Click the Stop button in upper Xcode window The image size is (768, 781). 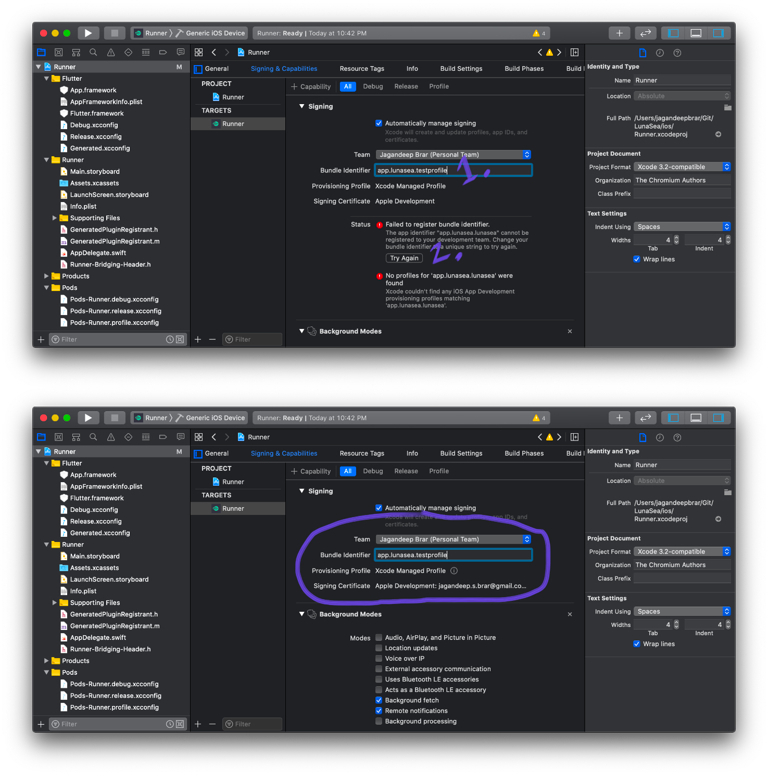[115, 33]
